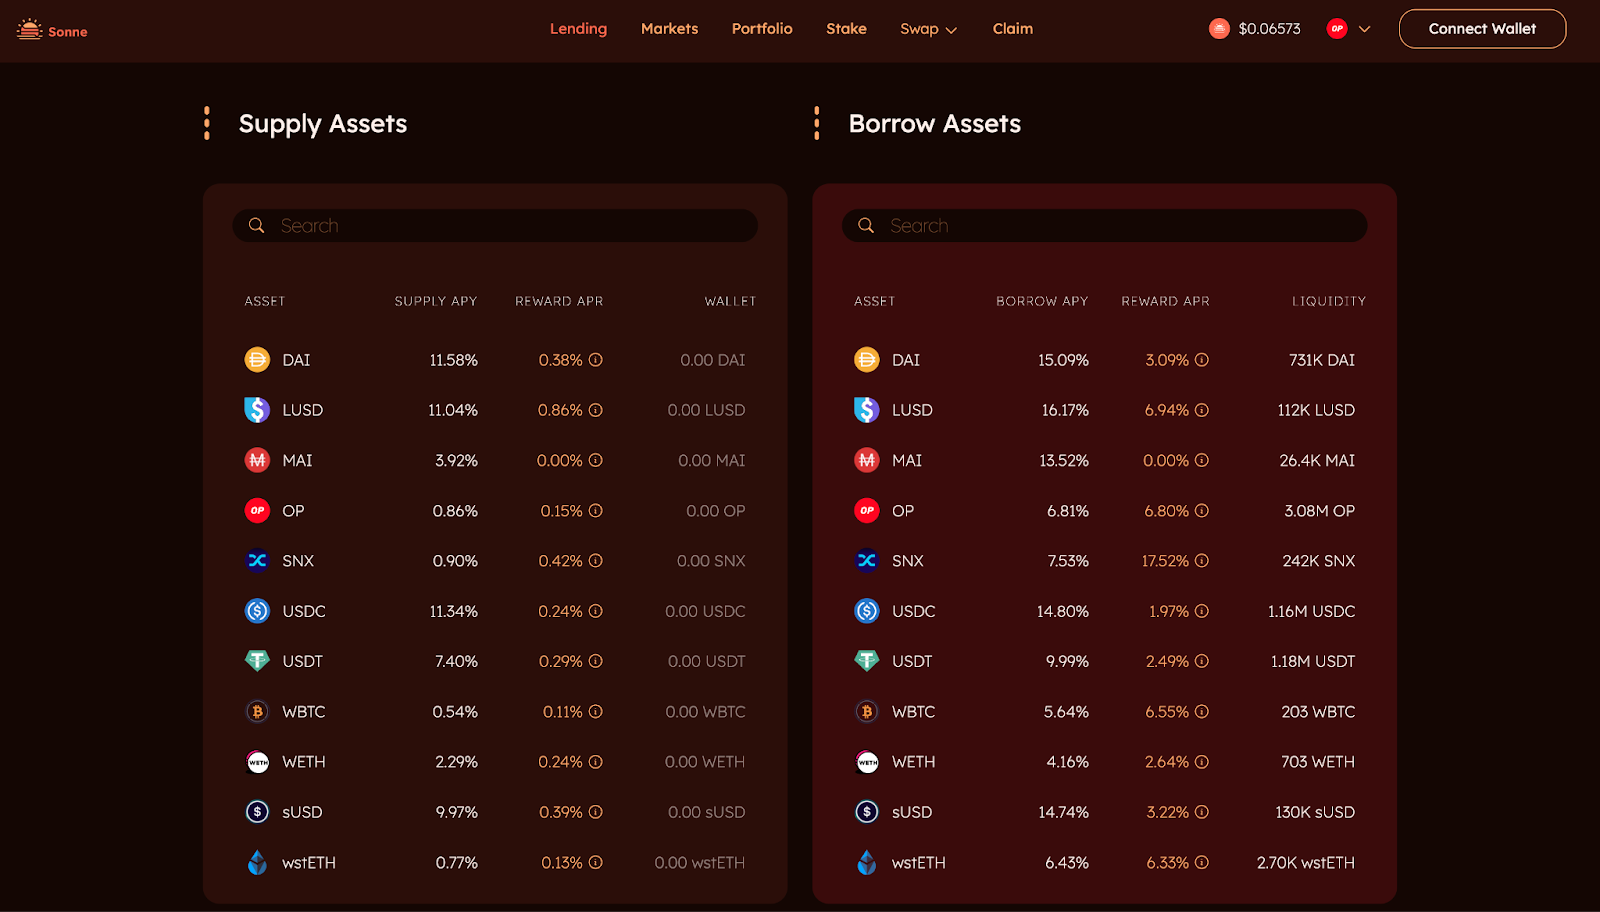Screen dimensions: 1600x912
Task: Click the Optimism network icon in header
Action: [1337, 29]
